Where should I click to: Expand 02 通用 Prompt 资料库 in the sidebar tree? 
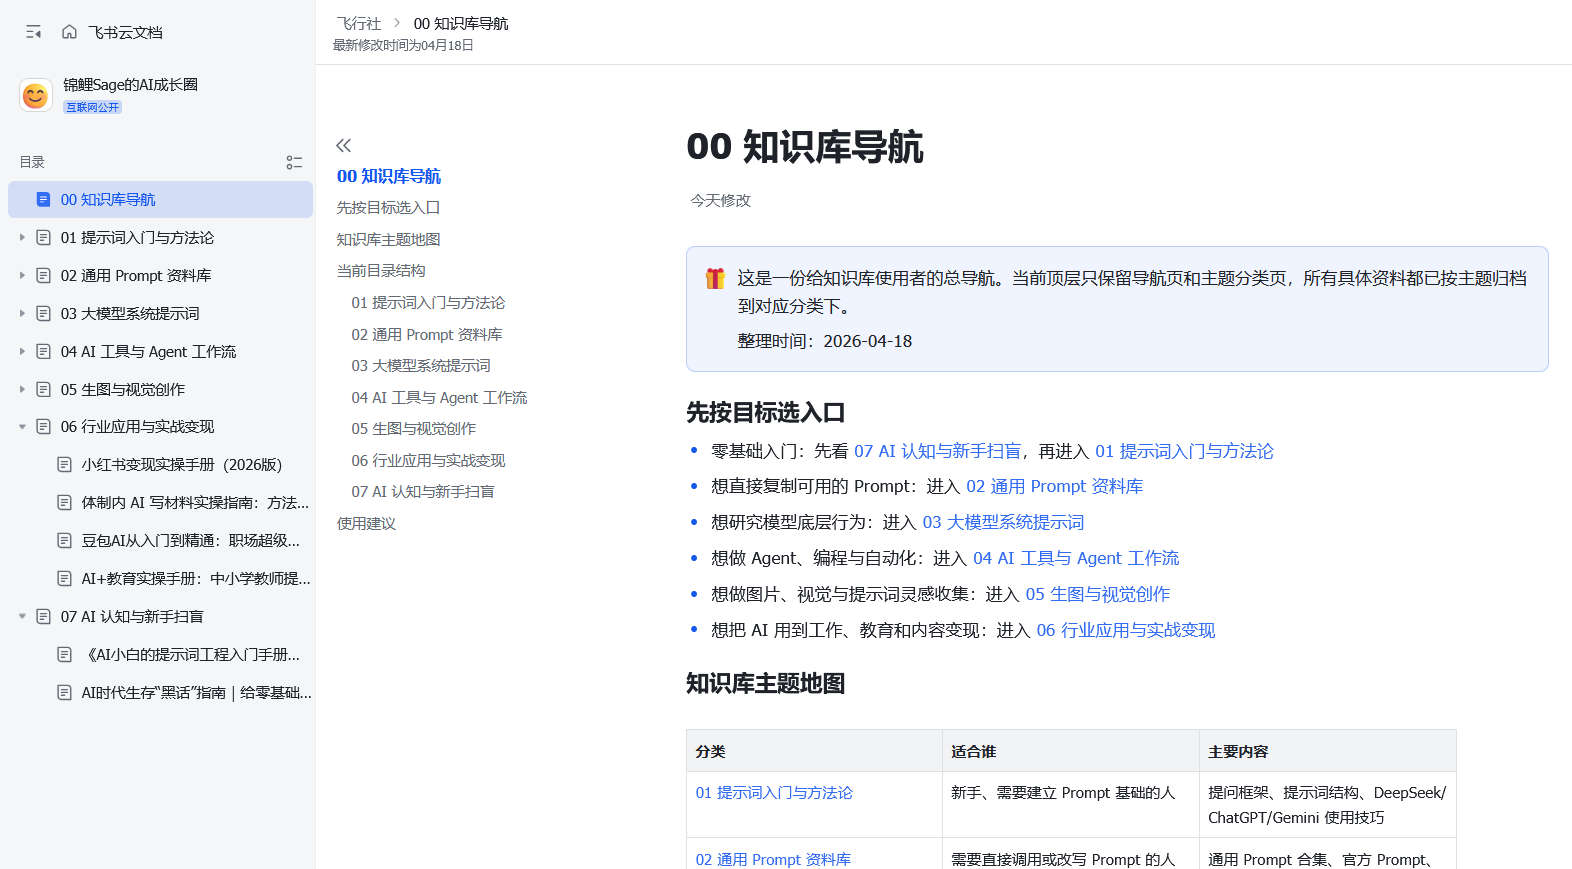pyautogui.click(x=22, y=276)
